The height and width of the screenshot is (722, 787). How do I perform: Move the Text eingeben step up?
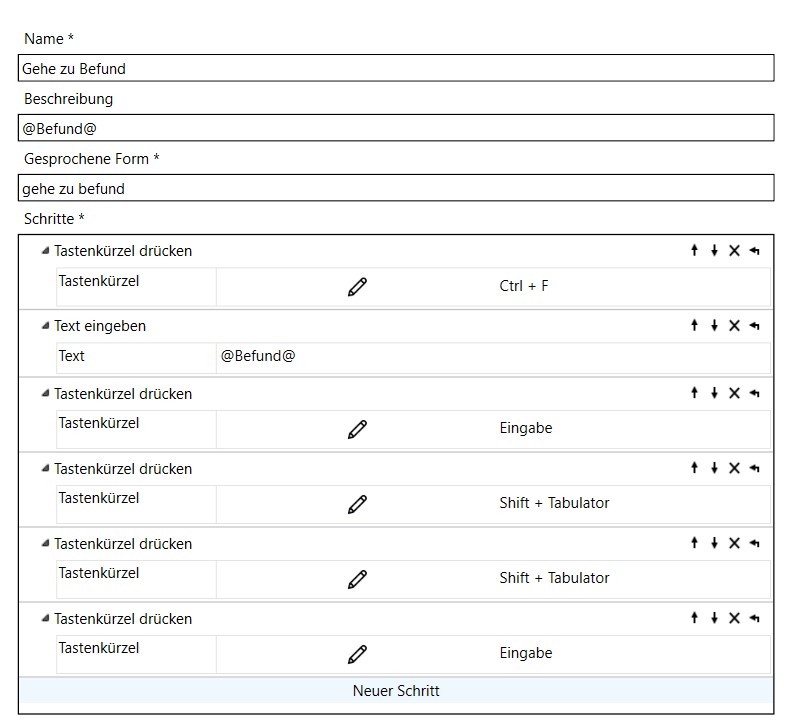point(694,325)
